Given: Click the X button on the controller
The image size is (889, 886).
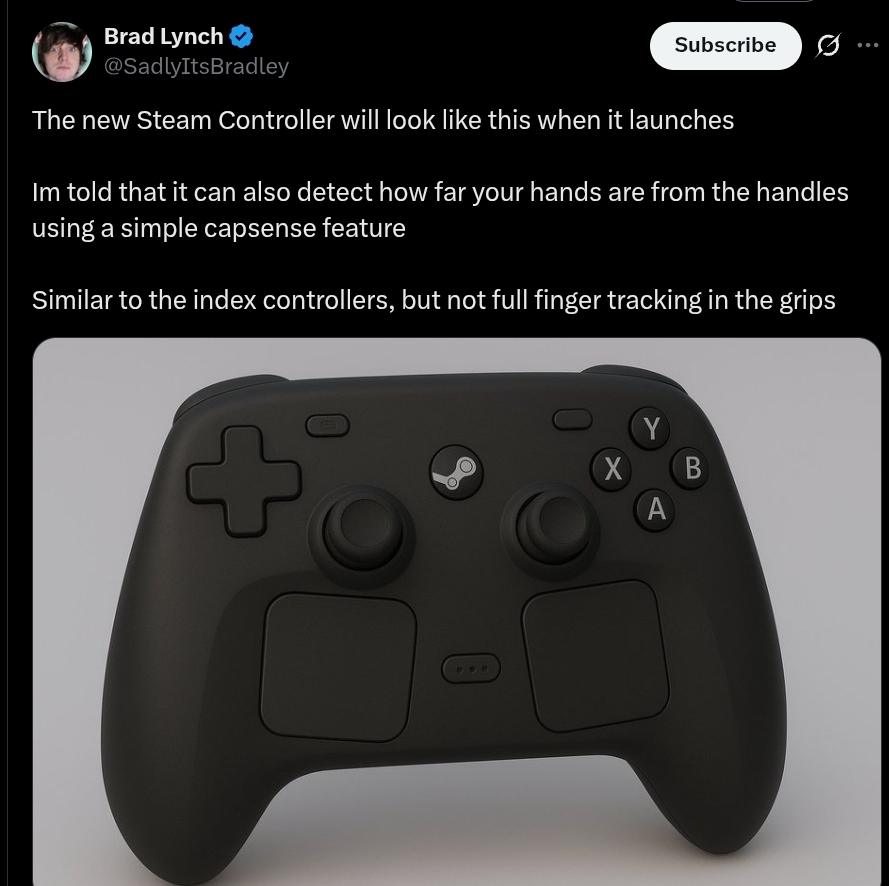Looking at the screenshot, I should (612, 469).
